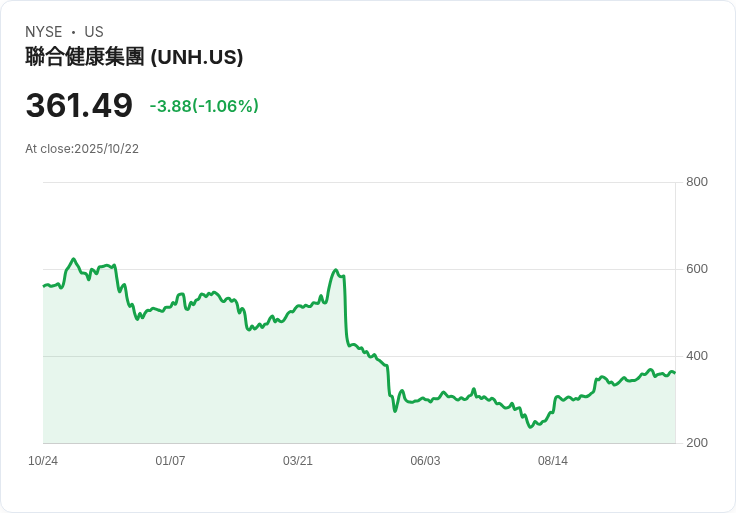Select the green -3.88(-1.06%) price change
736x513 pixels.
204,106
